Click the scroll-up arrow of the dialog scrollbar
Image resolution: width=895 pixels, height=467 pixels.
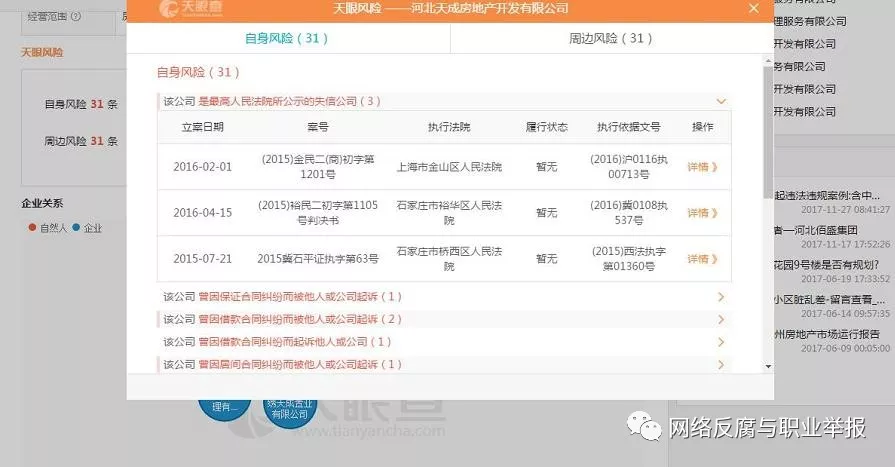pyautogui.click(x=768, y=61)
